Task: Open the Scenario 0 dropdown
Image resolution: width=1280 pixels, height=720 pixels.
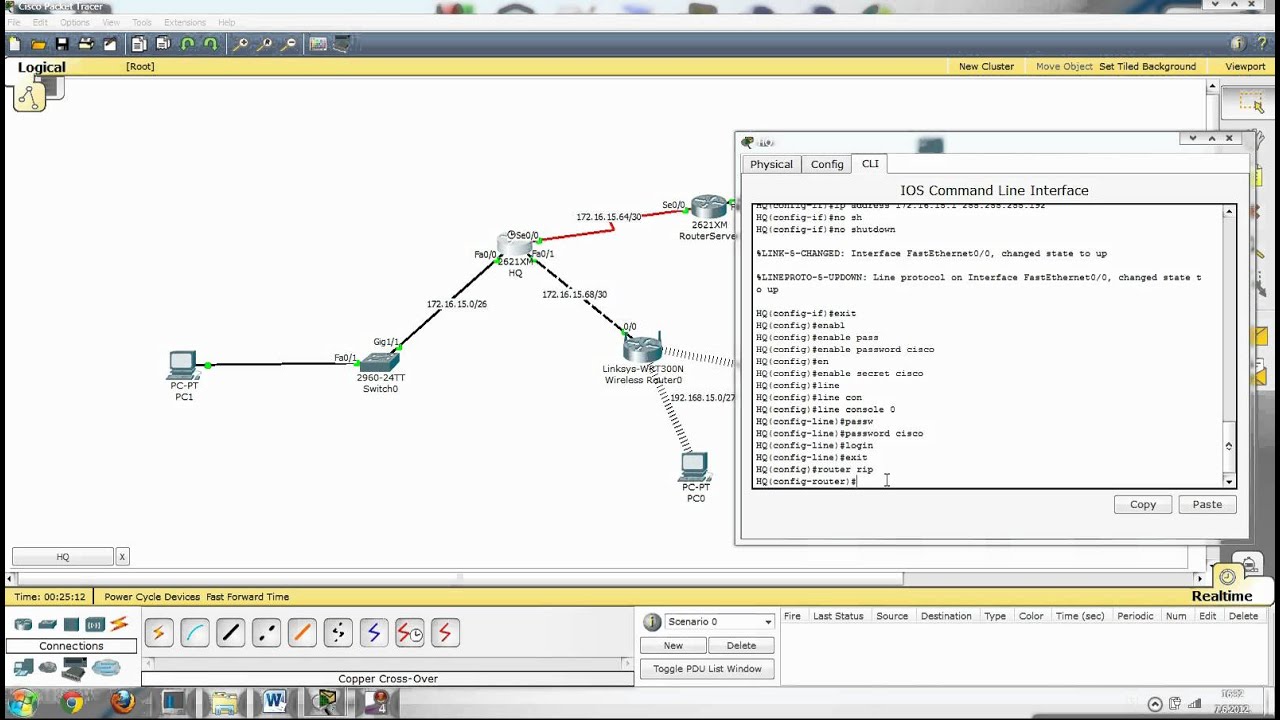Action: [720, 622]
